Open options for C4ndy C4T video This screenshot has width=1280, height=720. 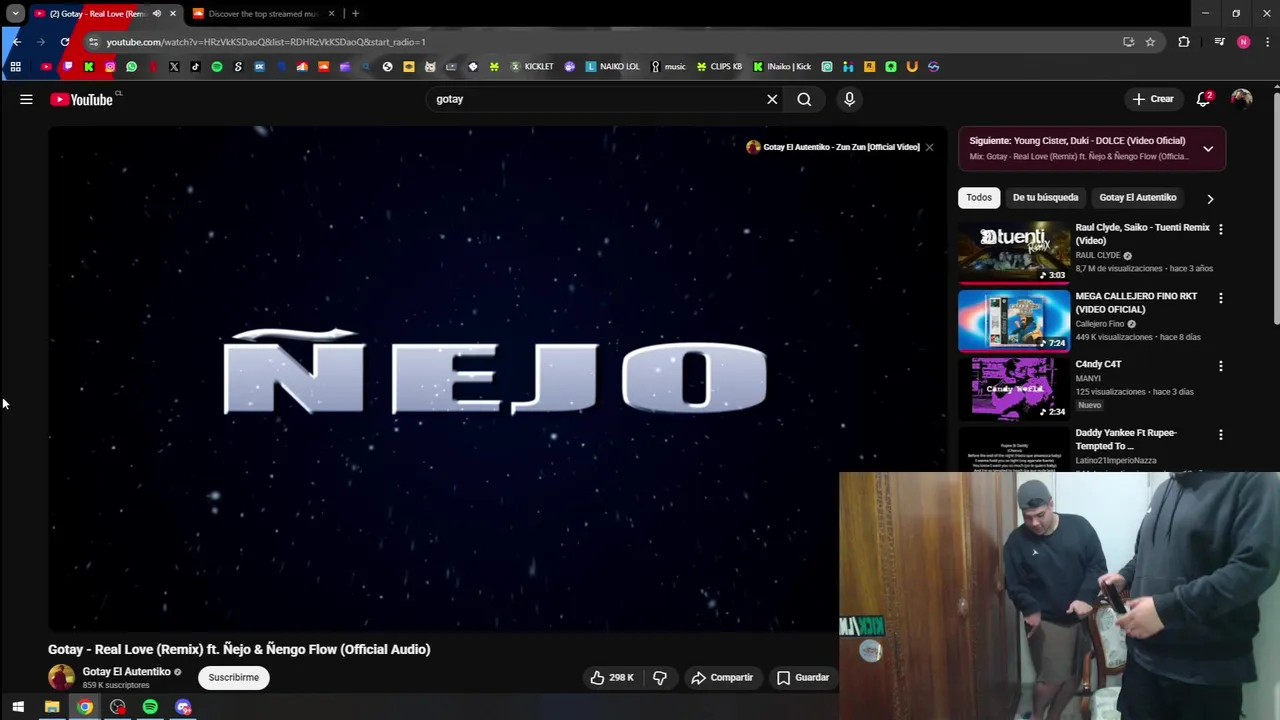tap(1220, 366)
